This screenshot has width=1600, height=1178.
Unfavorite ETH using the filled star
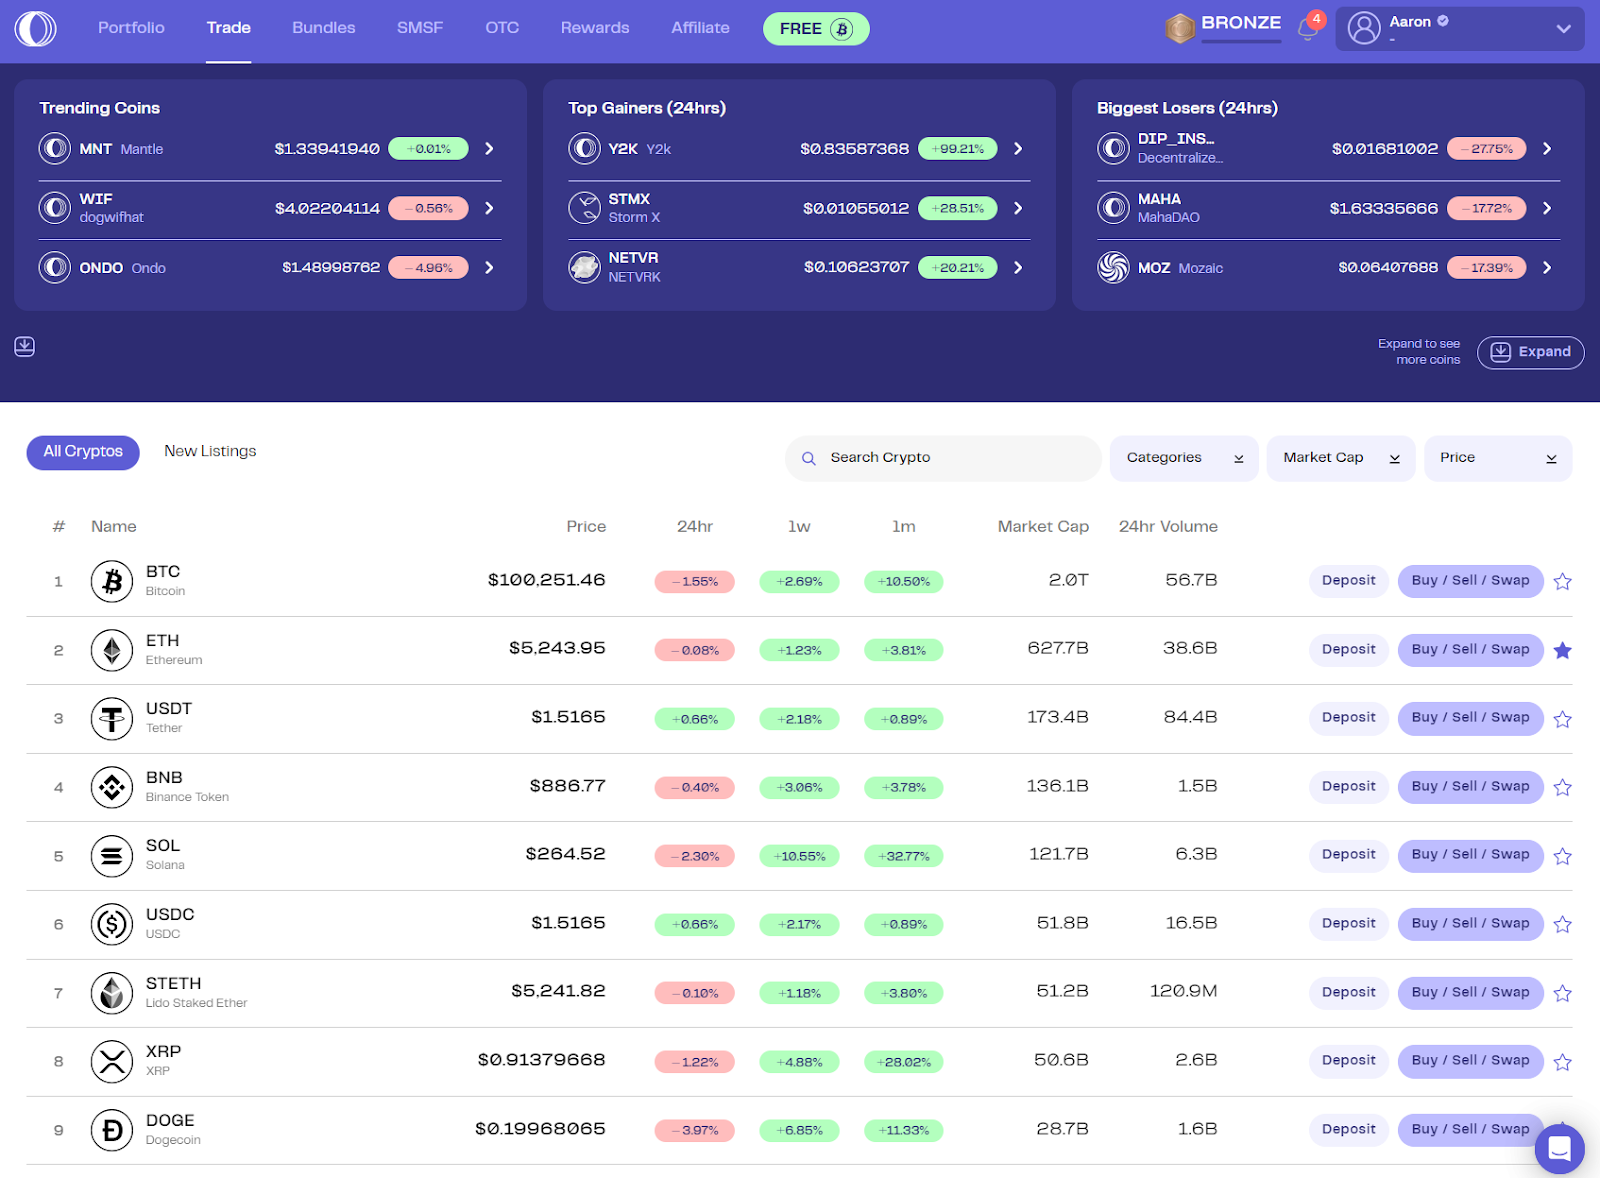(x=1562, y=651)
